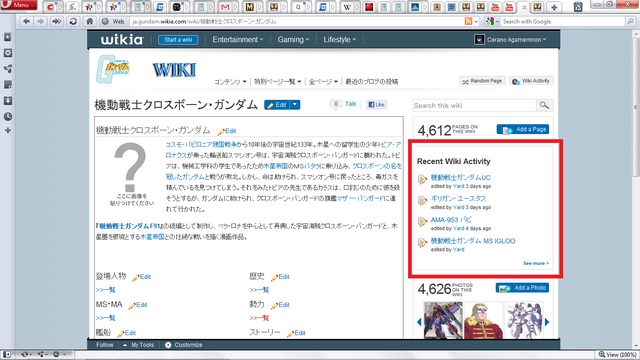Viewport: 640px width, 360px height.
Task: Open the sidebar history clock panel
Action: [x=7, y=117]
